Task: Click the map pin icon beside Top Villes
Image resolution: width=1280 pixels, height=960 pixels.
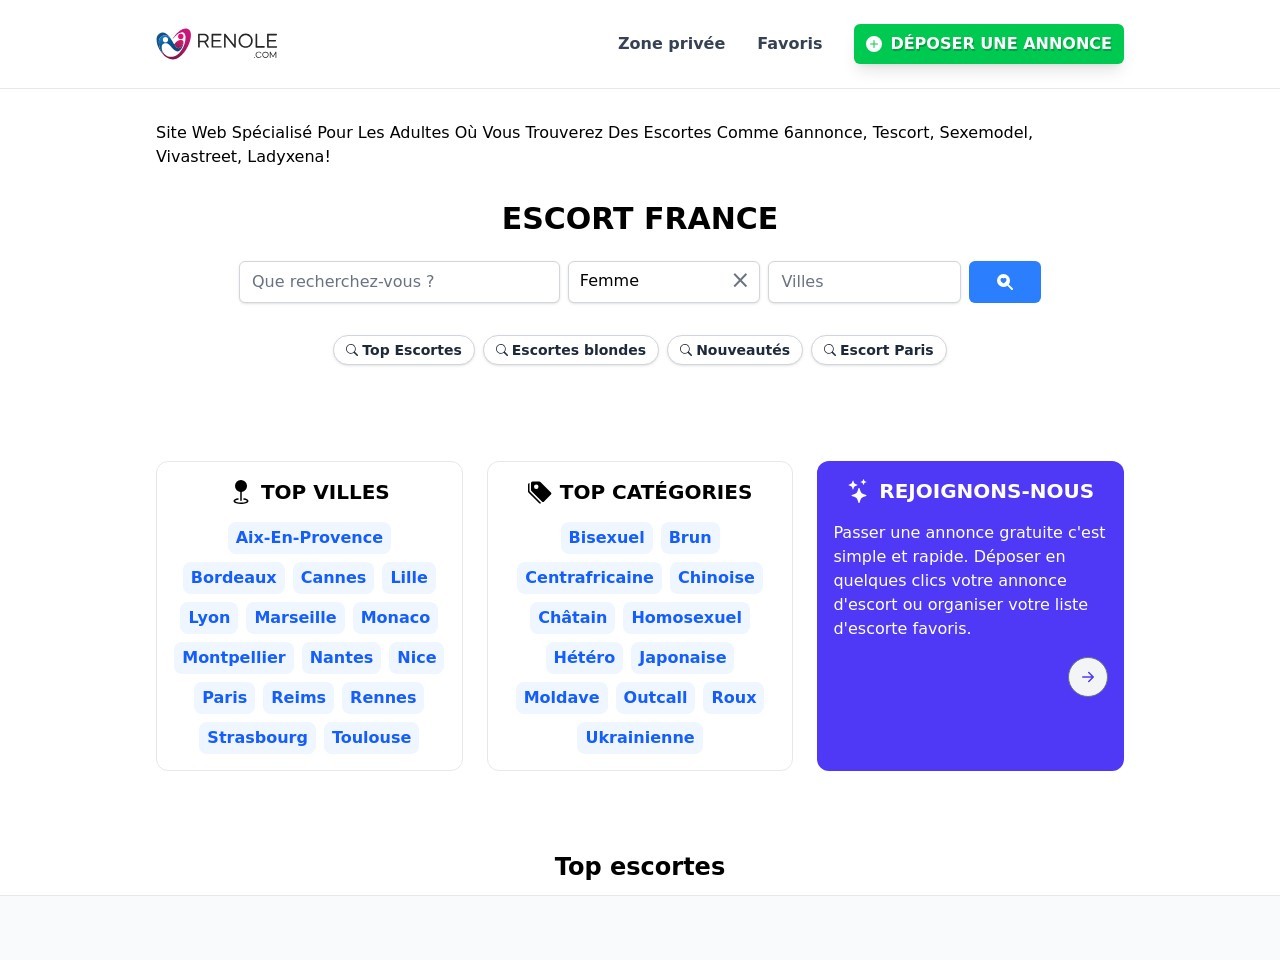Action: pyautogui.click(x=241, y=492)
